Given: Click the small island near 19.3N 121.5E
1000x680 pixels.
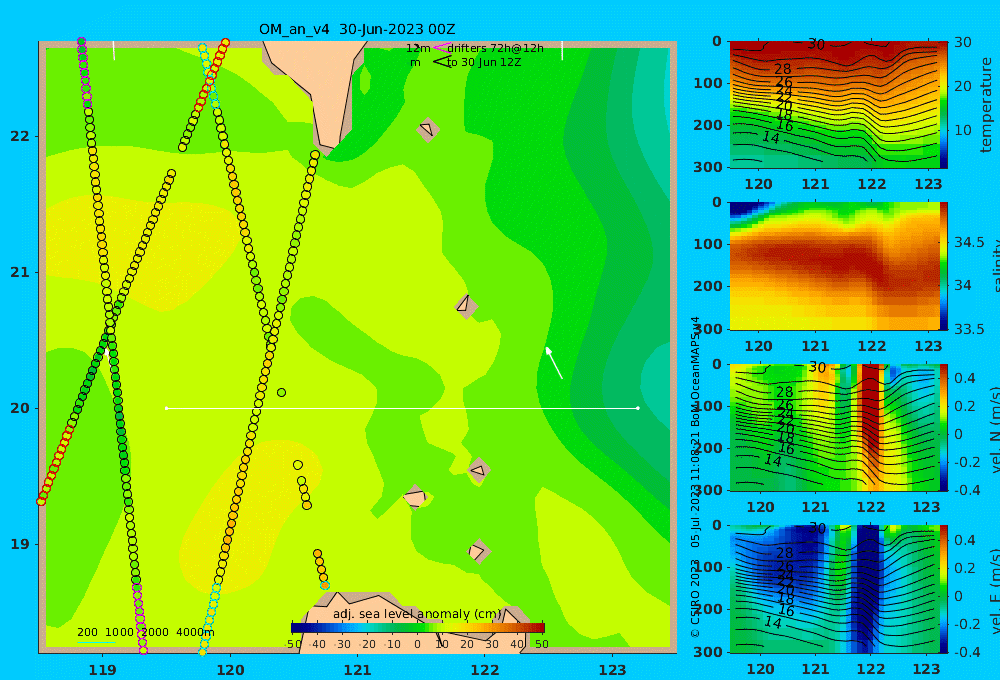Looking at the screenshot, I should [415, 497].
